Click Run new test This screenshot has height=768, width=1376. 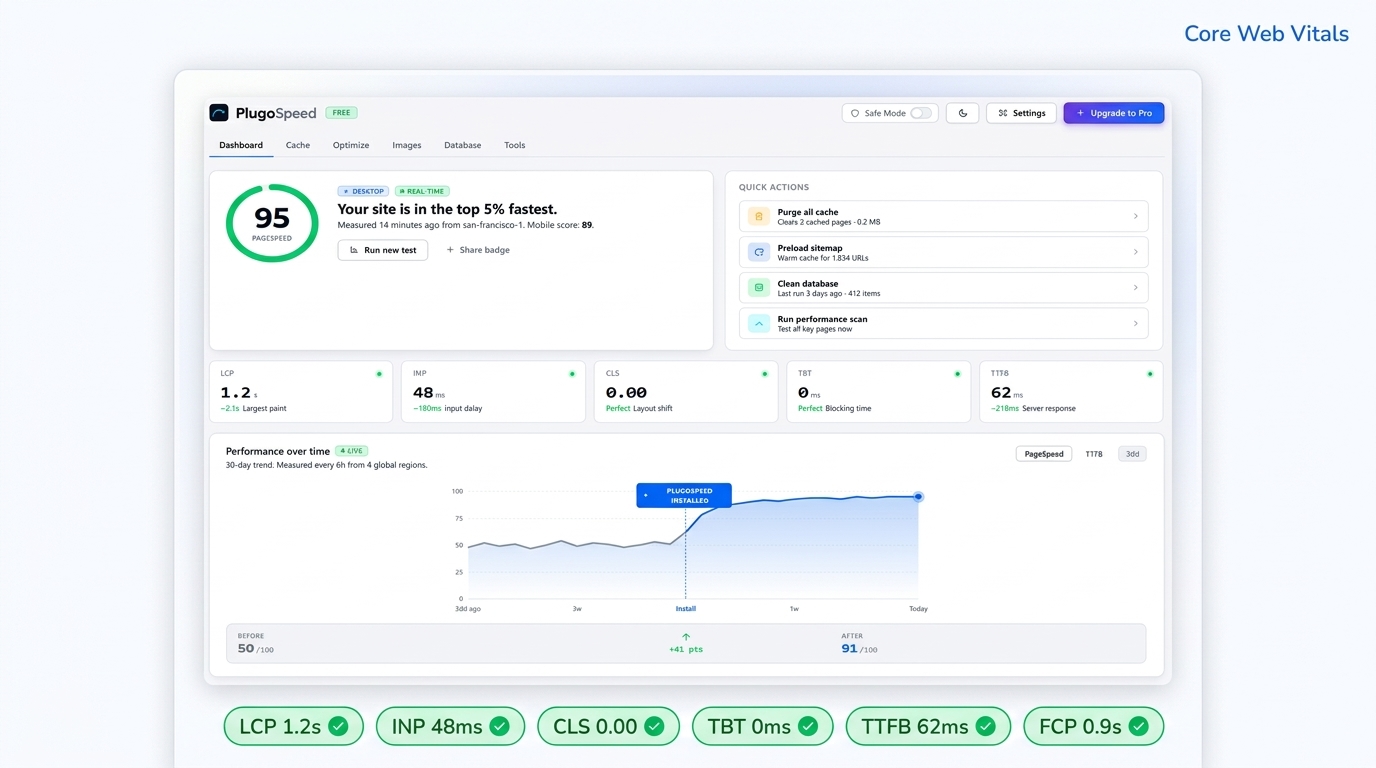tap(383, 250)
